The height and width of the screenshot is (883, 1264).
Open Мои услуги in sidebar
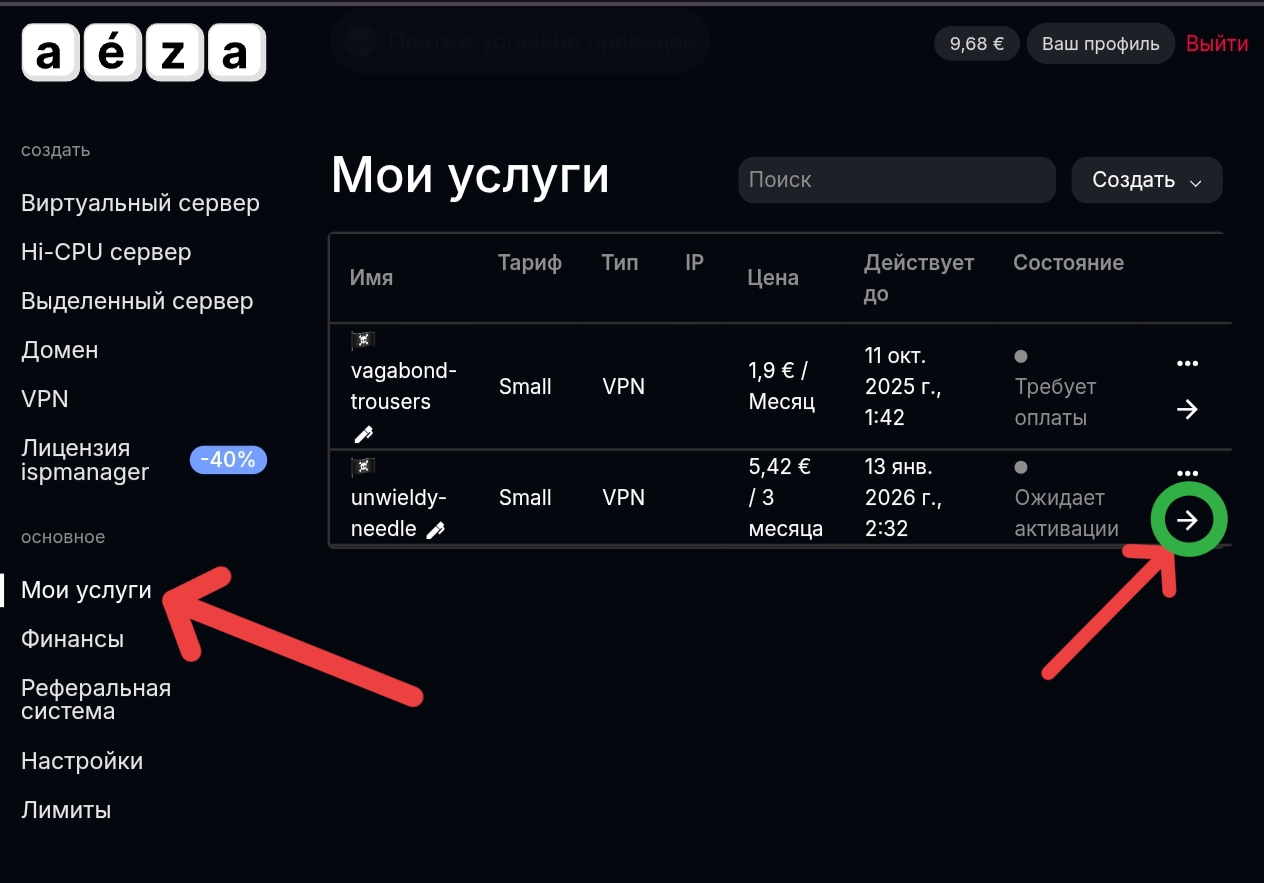click(87, 590)
